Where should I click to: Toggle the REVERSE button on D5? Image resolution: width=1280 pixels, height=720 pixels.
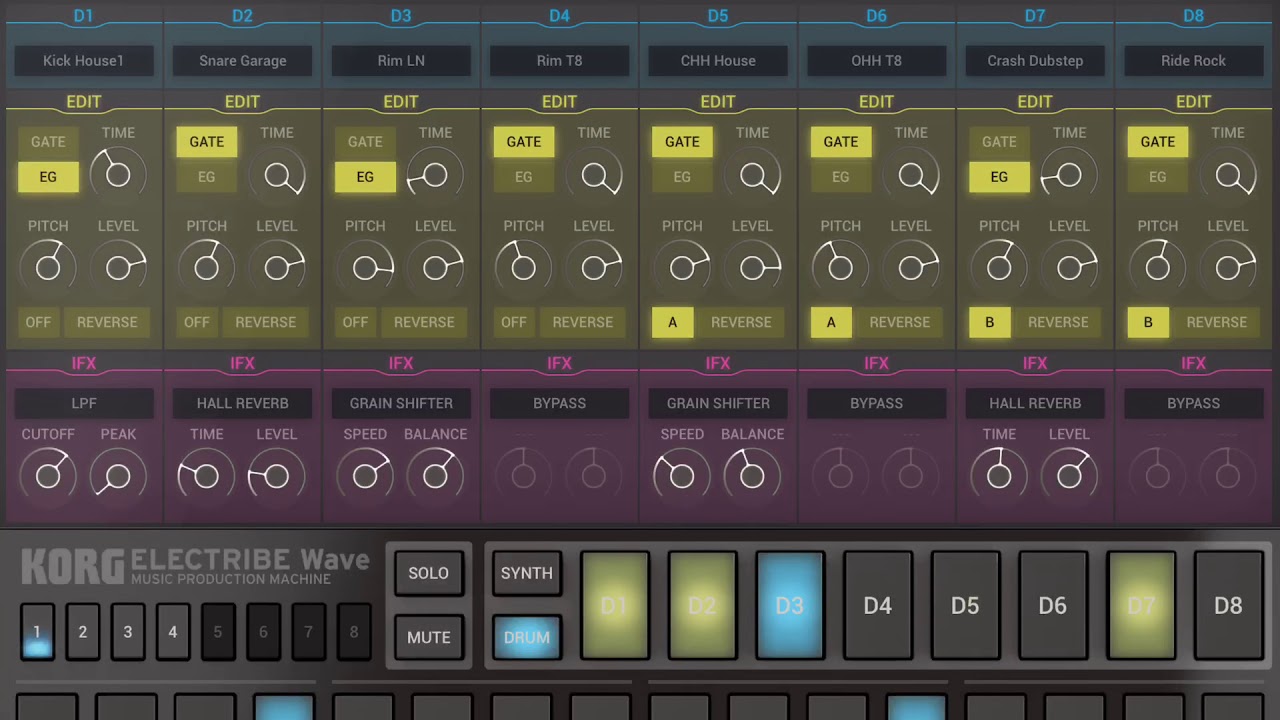point(741,322)
